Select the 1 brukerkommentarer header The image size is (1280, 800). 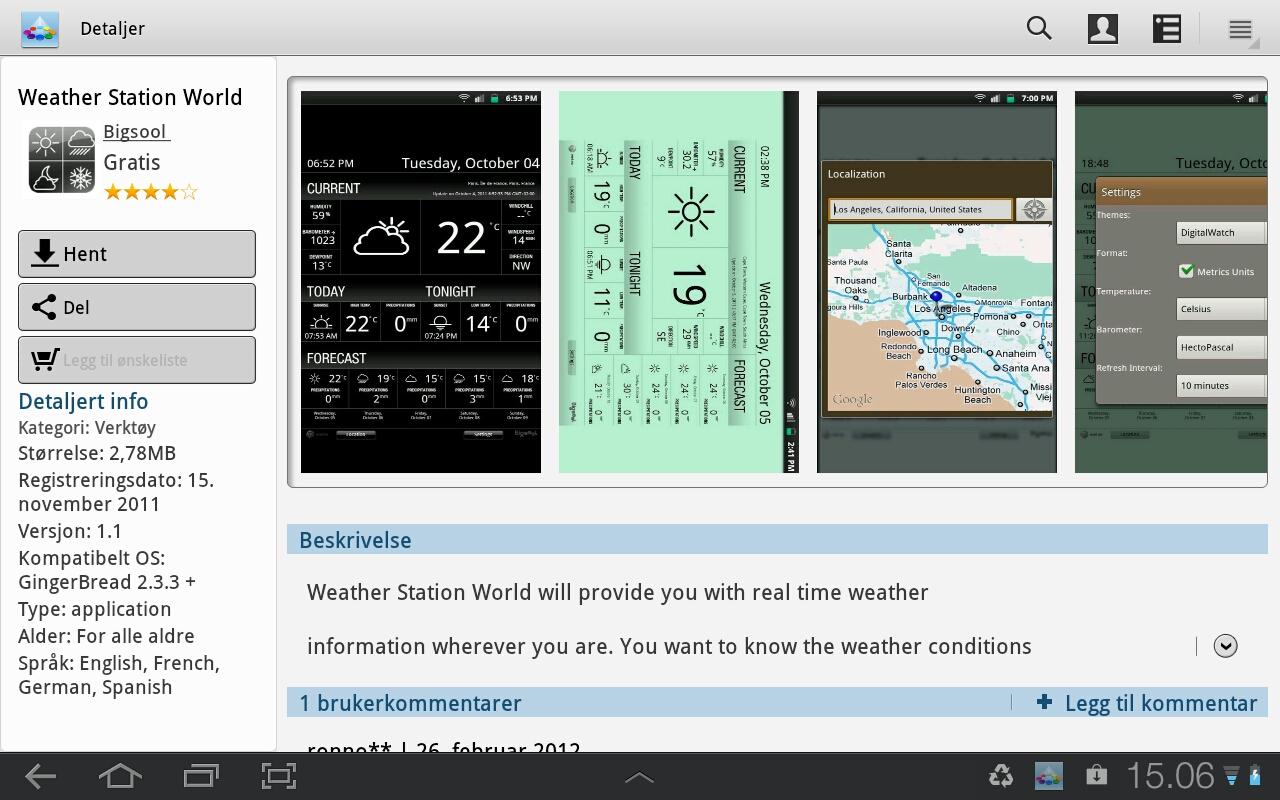click(x=410, y=703)
